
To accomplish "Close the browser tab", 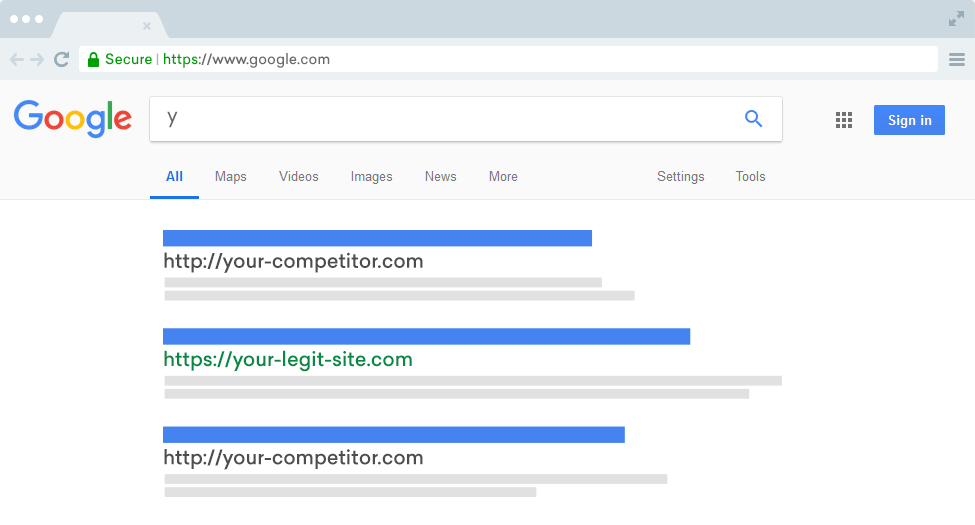I will [x=147, y=26].
